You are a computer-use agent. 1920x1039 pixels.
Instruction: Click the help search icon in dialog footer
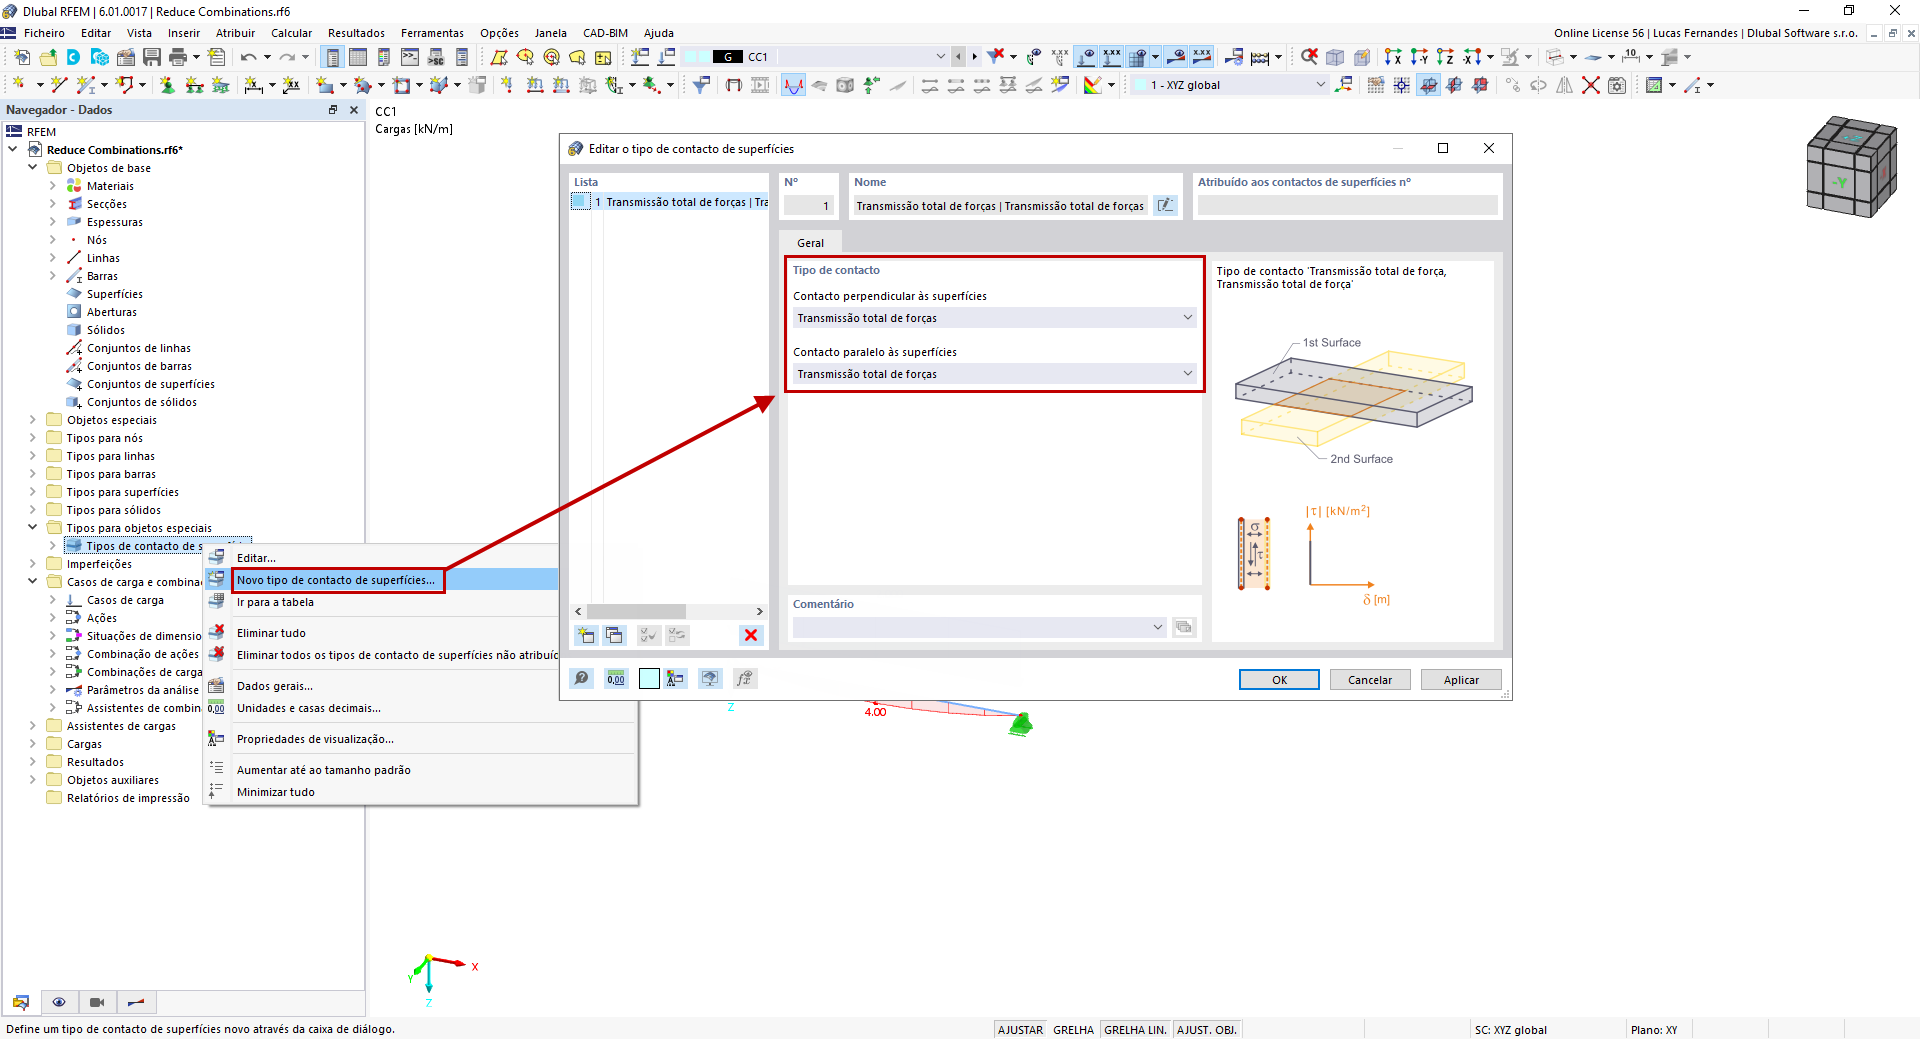tap(581, 679)
